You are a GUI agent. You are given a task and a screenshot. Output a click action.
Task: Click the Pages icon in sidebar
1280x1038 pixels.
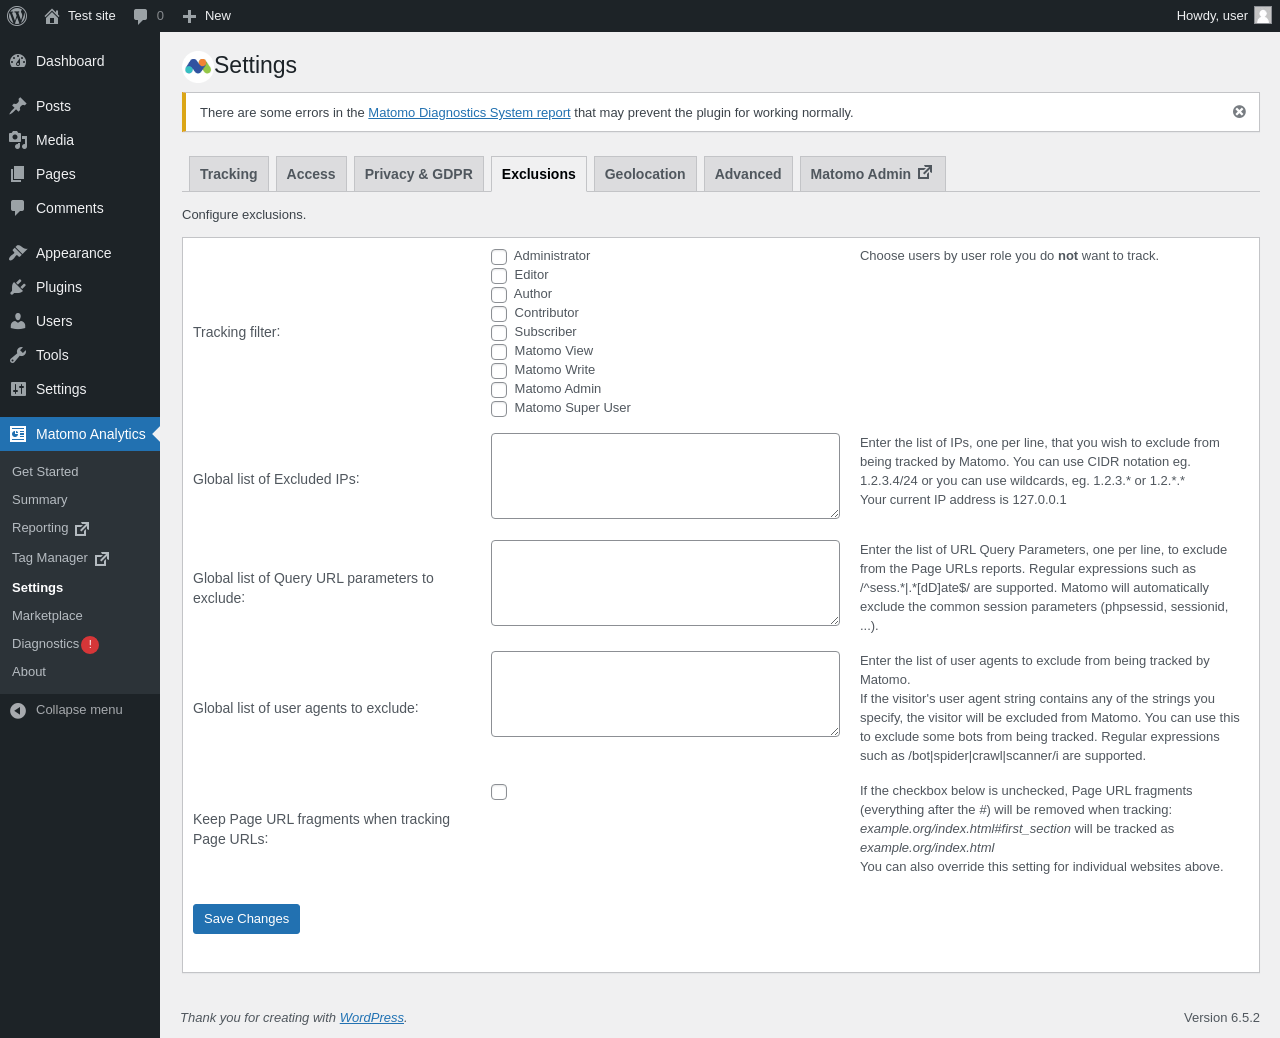pyautogui.click(x=18, y=174)
